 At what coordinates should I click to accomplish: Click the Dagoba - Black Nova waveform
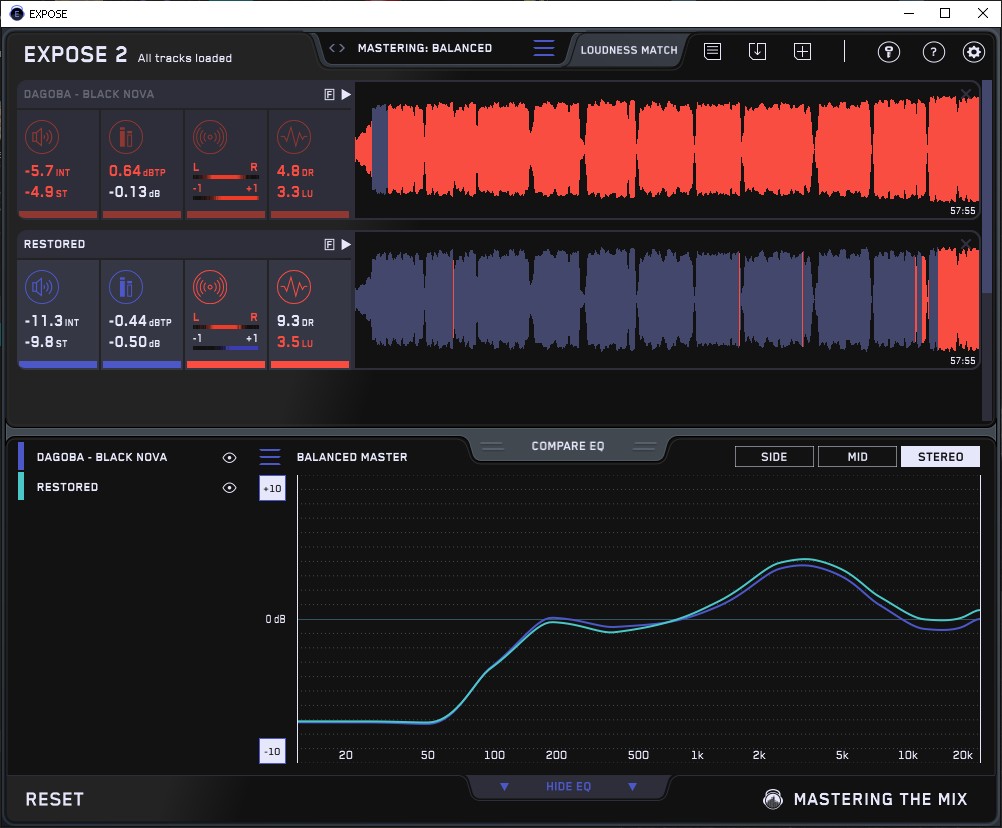point(667,151)
